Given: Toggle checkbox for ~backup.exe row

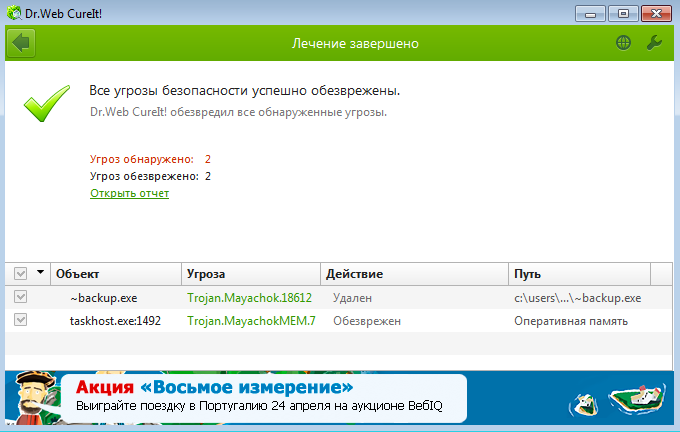Looking at the screenshot, I should [x=21, y=297].
